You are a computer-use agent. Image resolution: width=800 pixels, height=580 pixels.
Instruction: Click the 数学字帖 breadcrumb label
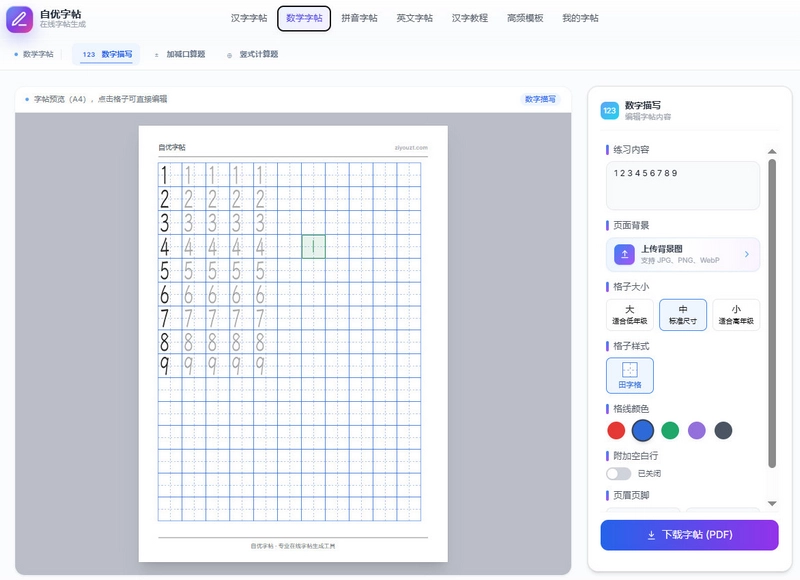tap(38, 54)
